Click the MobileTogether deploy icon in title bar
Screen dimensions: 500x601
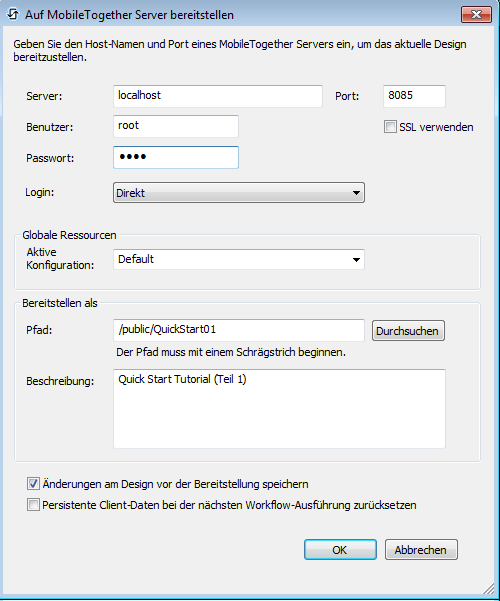pos(13,15)
